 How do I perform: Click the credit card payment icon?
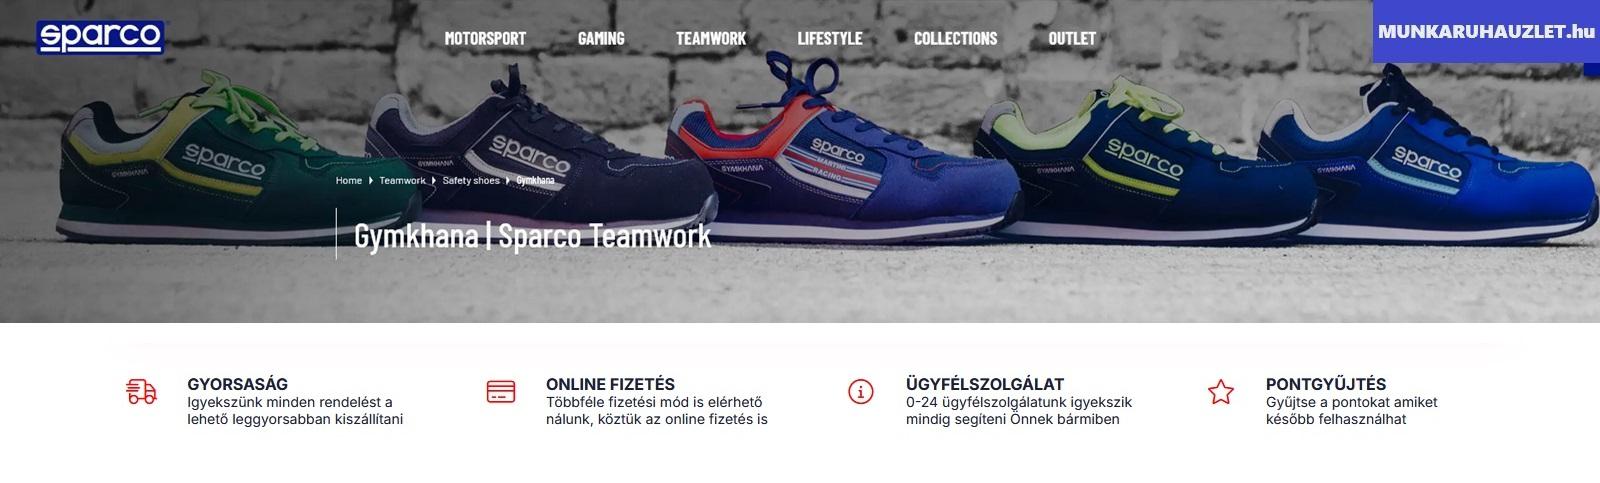coord(501,391)
